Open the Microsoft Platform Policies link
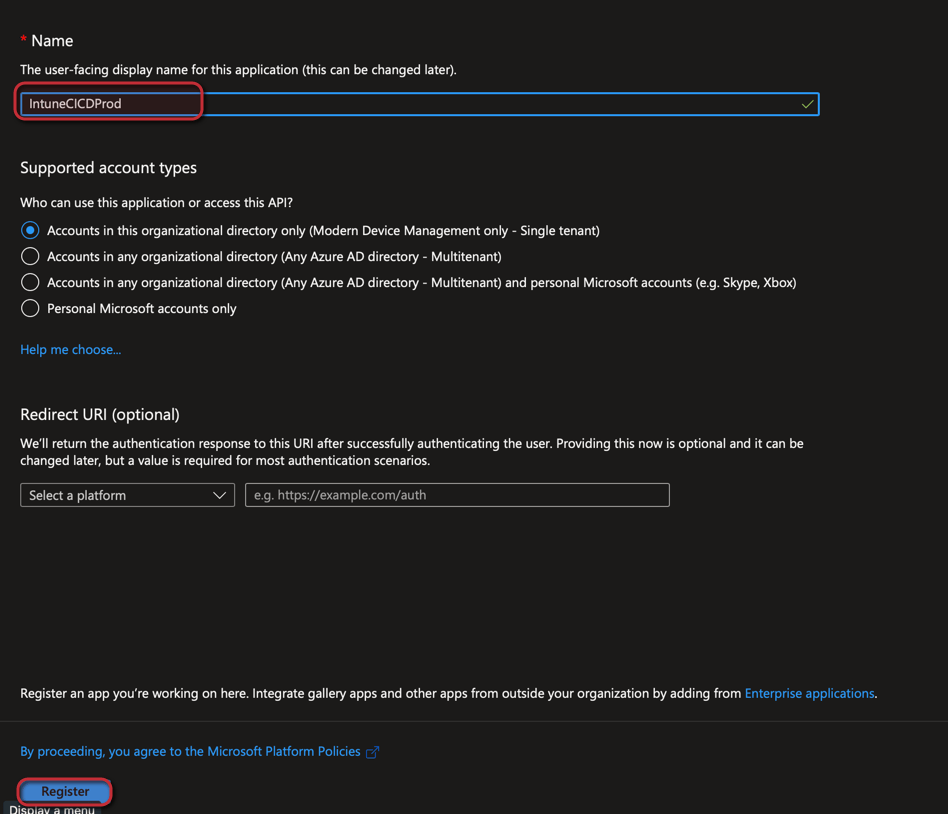Viewport: 948px width, 814px height. (190, 751)
